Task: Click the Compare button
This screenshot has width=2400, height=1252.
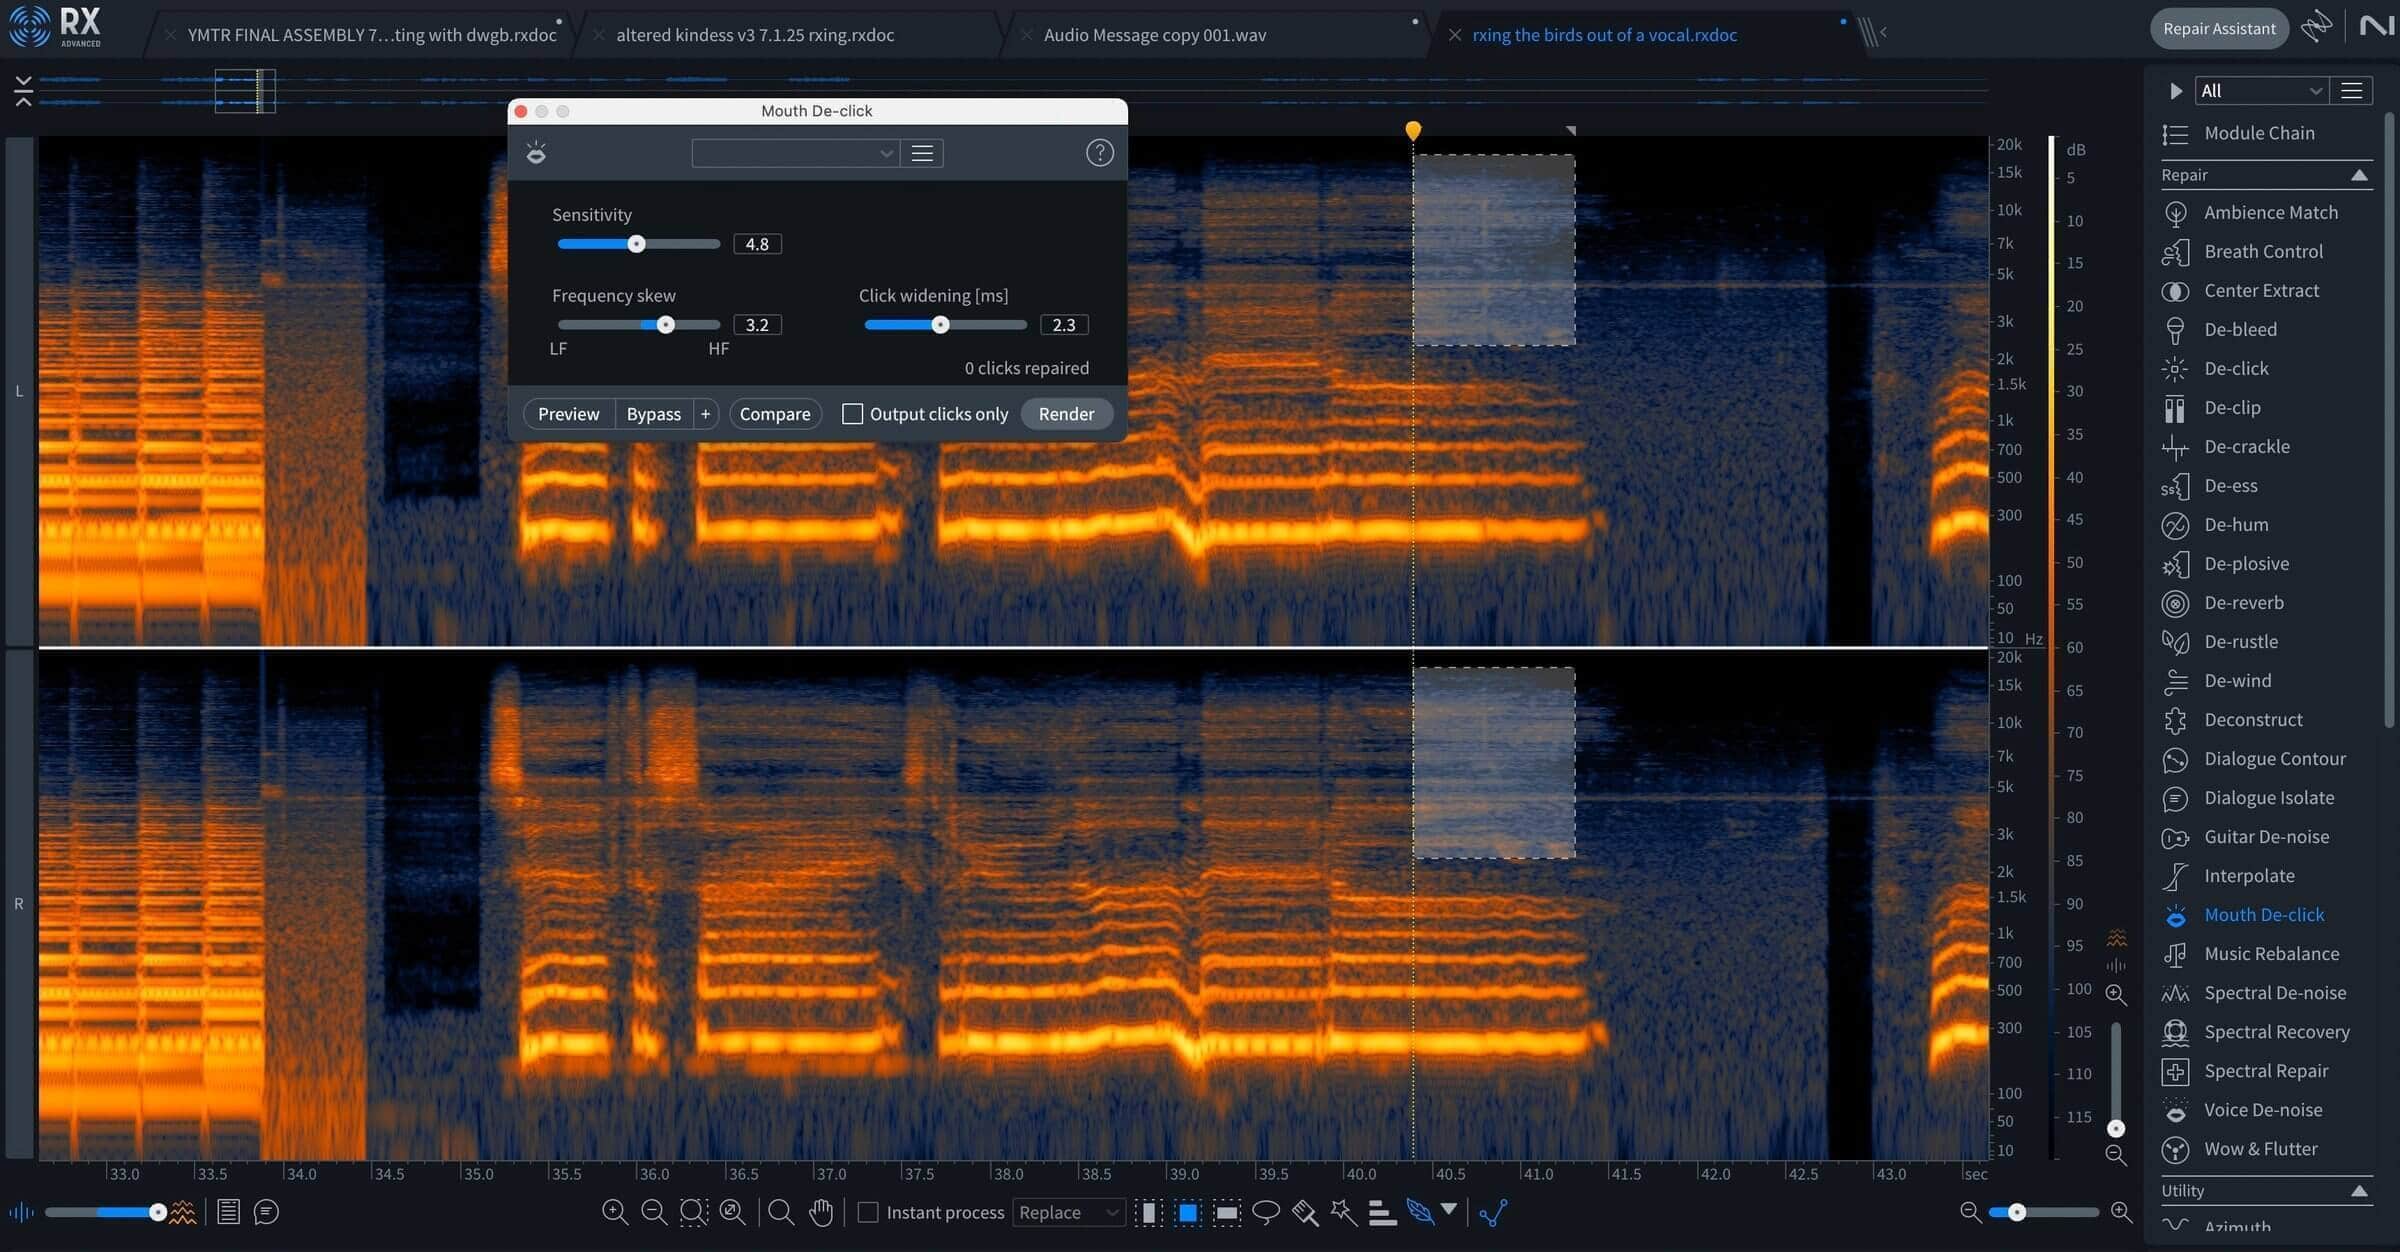Action: pyautogui.click(x=775, y=414)
